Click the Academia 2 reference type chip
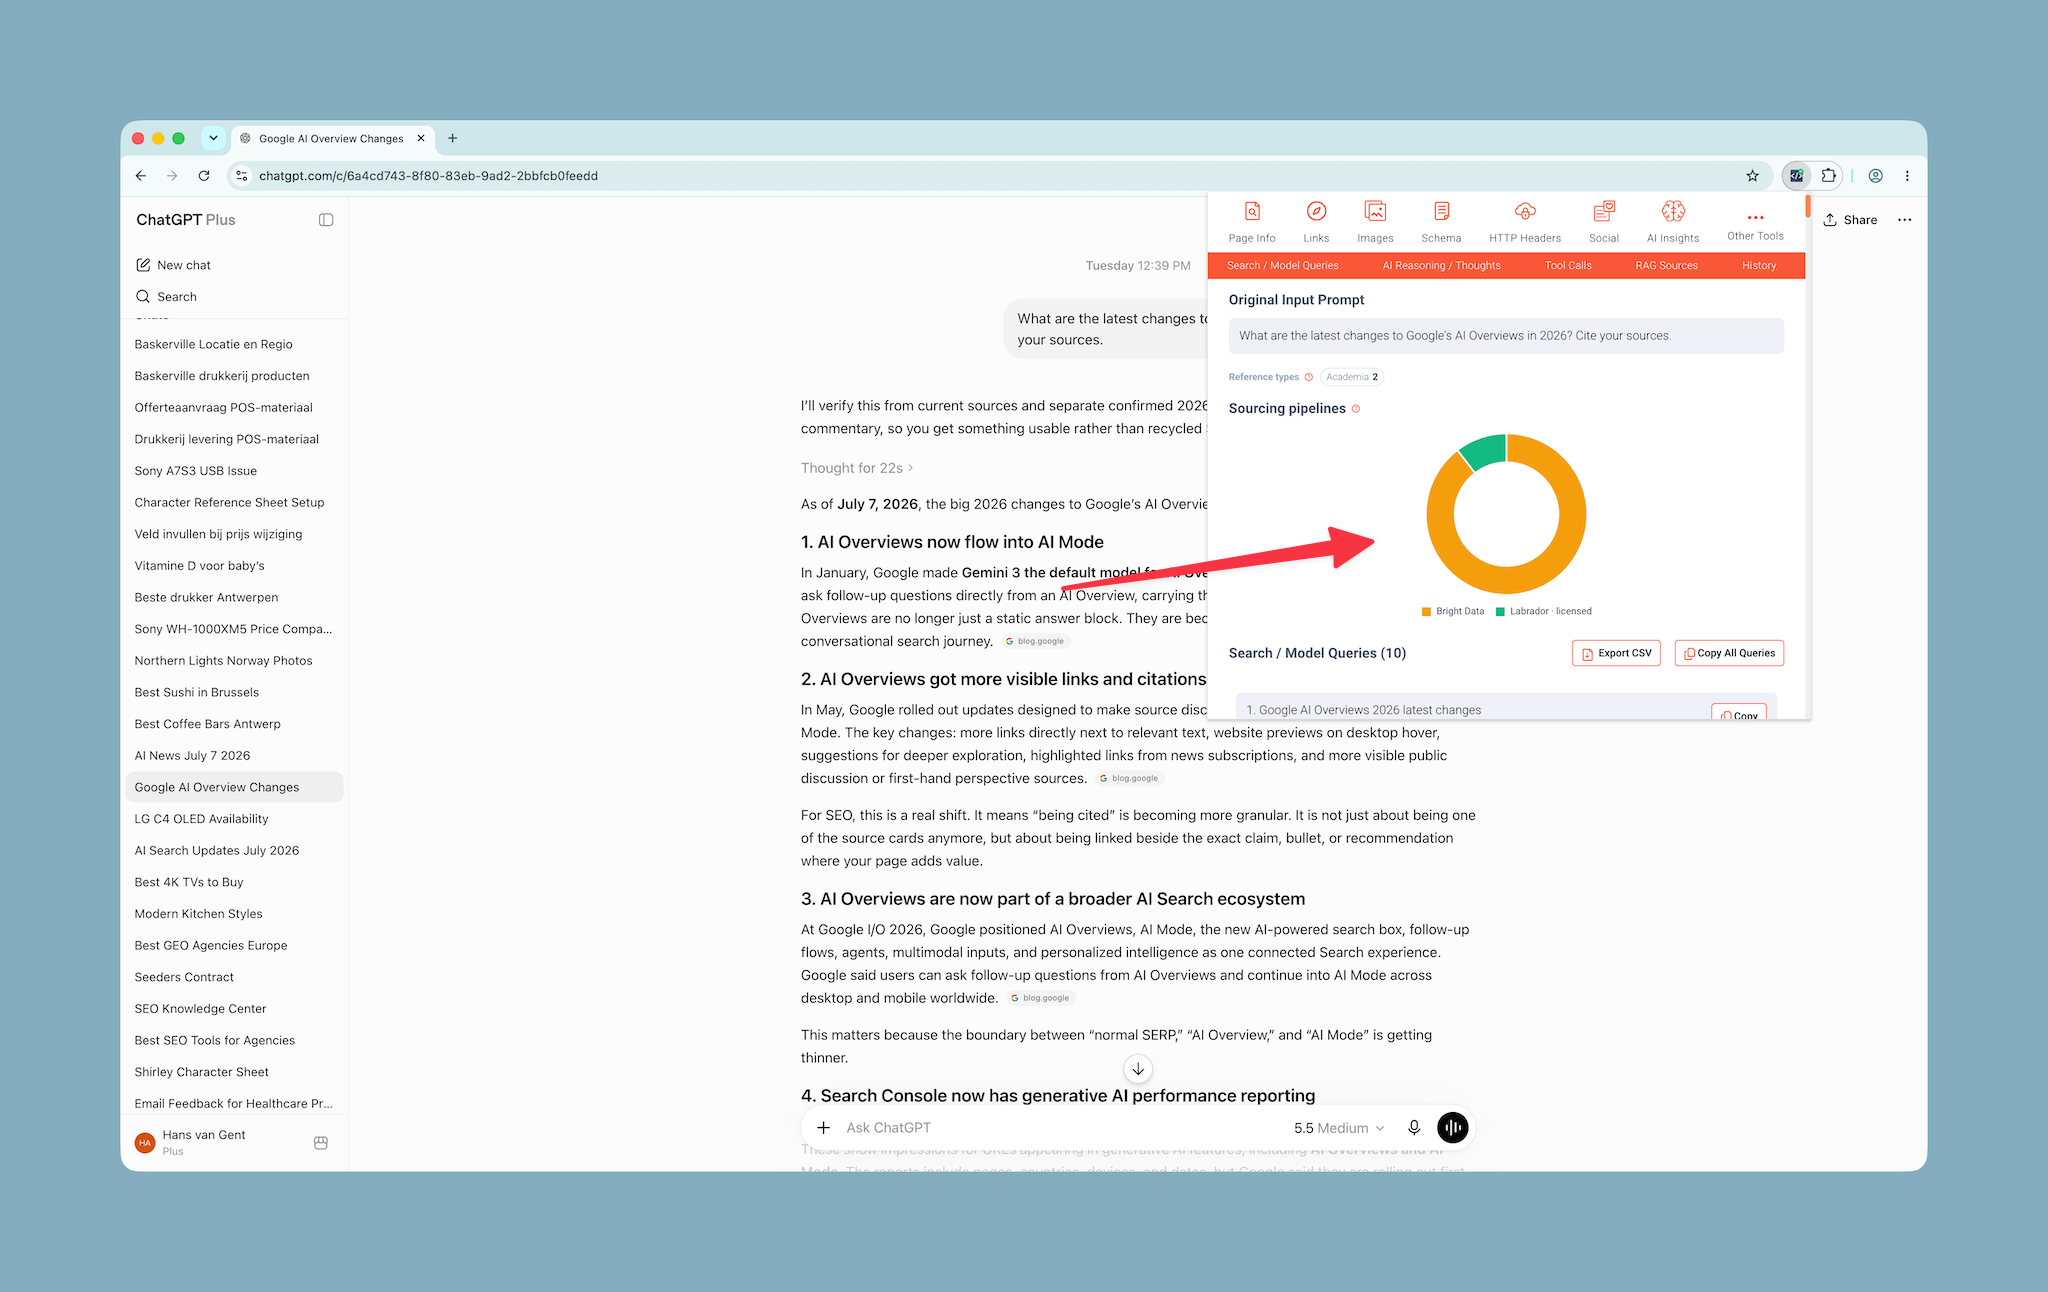This screenshot has width=2048, height=1292. (x=1352, y=377)
